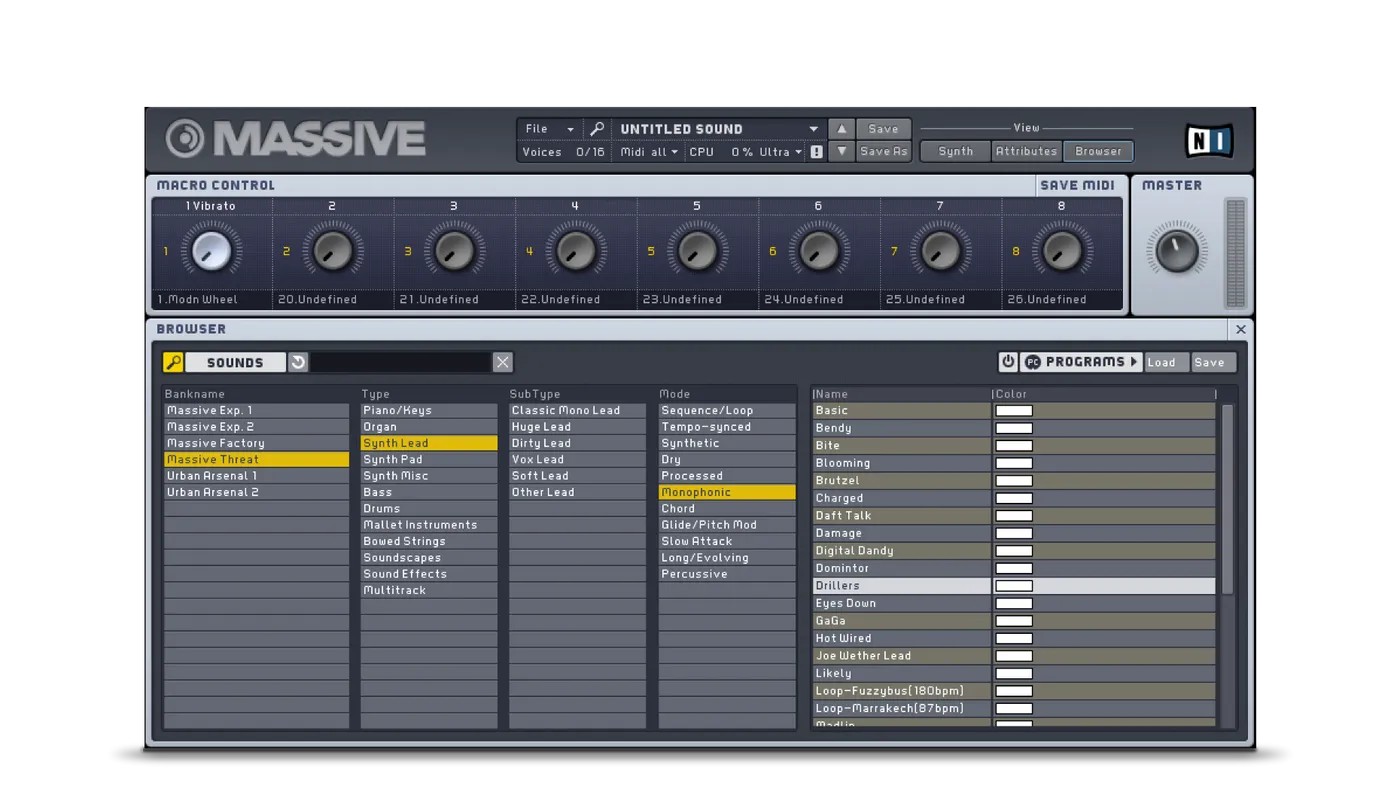Image resolution: width=1400 pixels, height=798 pixels.
Task: Toggle the Programs power icon
Action: point(1008,362)
